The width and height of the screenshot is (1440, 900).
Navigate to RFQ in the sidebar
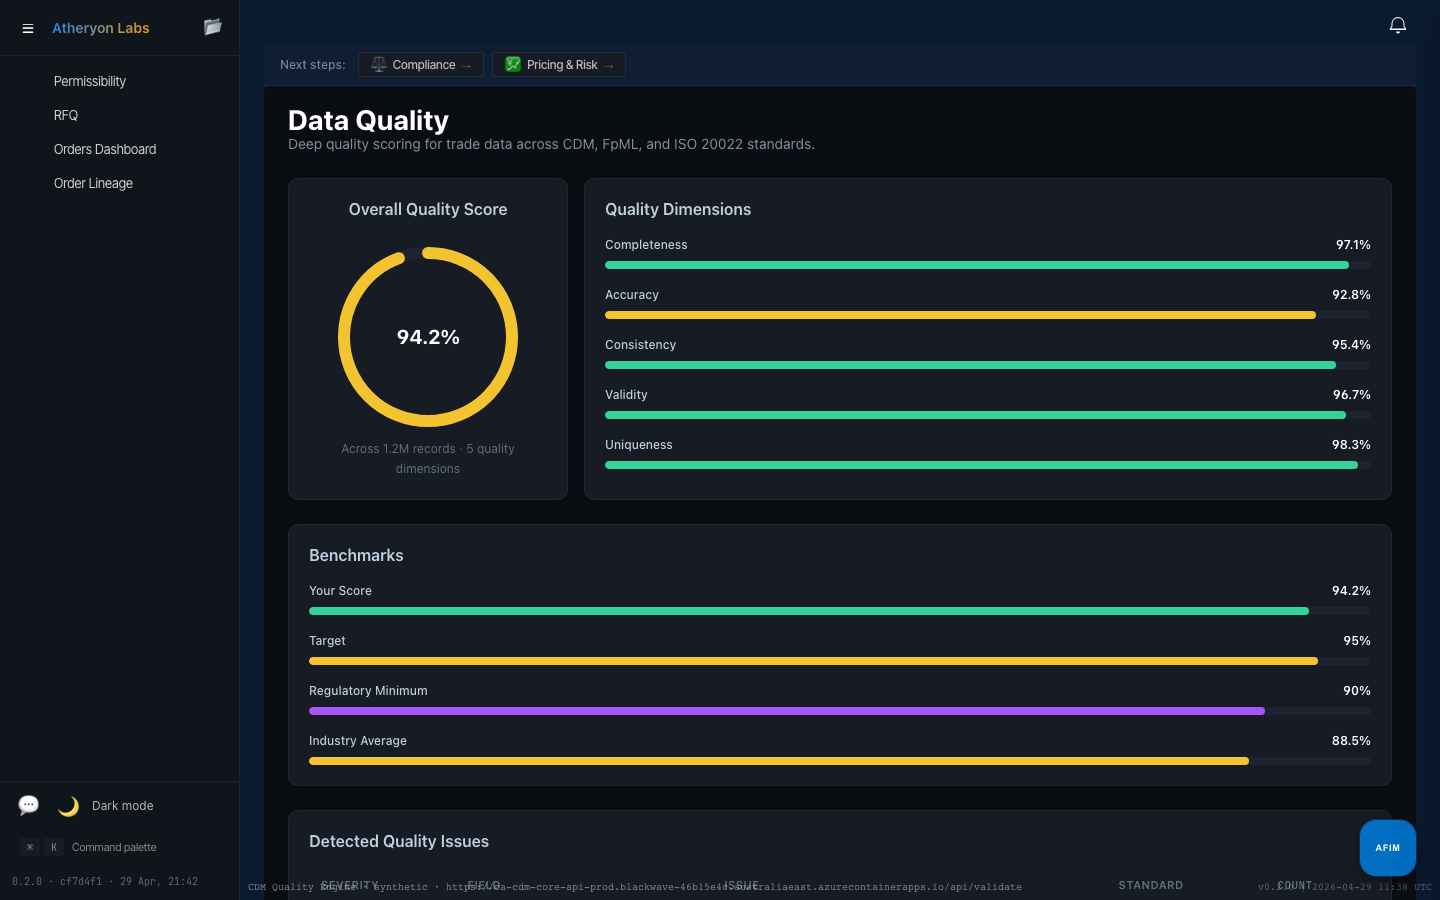click(x=66, y=115)
